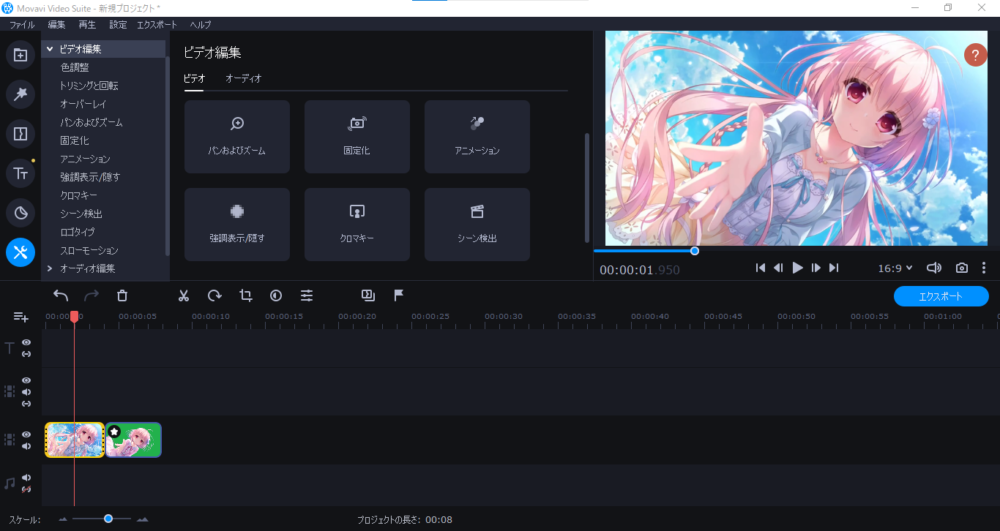Screen dimensions: 1000x531
Task: Open the file import sidebar icon
Action: coord(20,55)
